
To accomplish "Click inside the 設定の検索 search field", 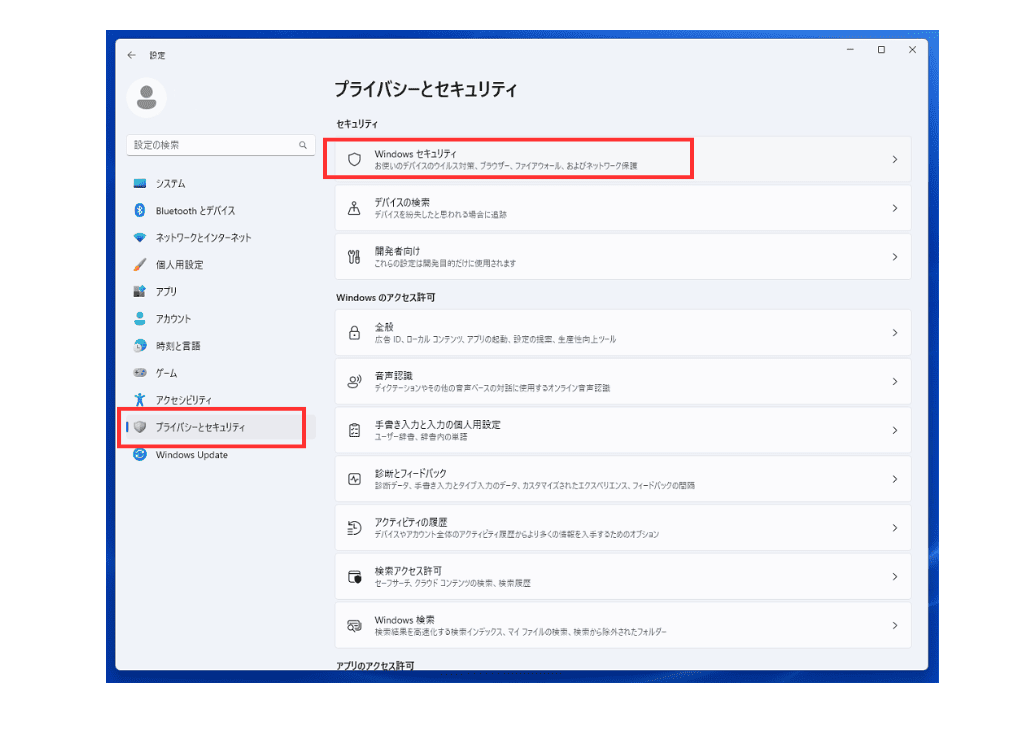I will coord(220,145).
